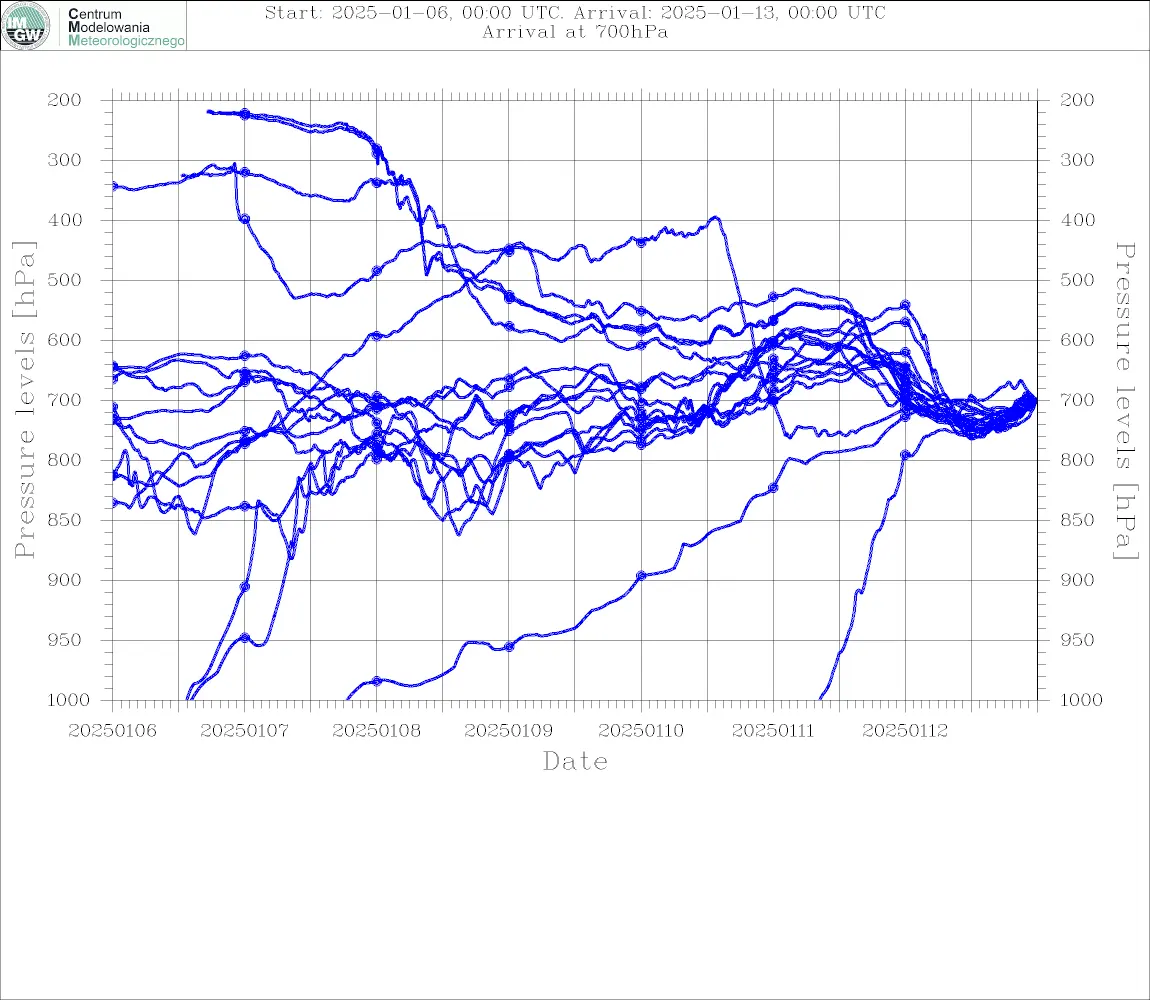Click the left axis value 600
The image size is (1150, 1000).
pos(64,340)
